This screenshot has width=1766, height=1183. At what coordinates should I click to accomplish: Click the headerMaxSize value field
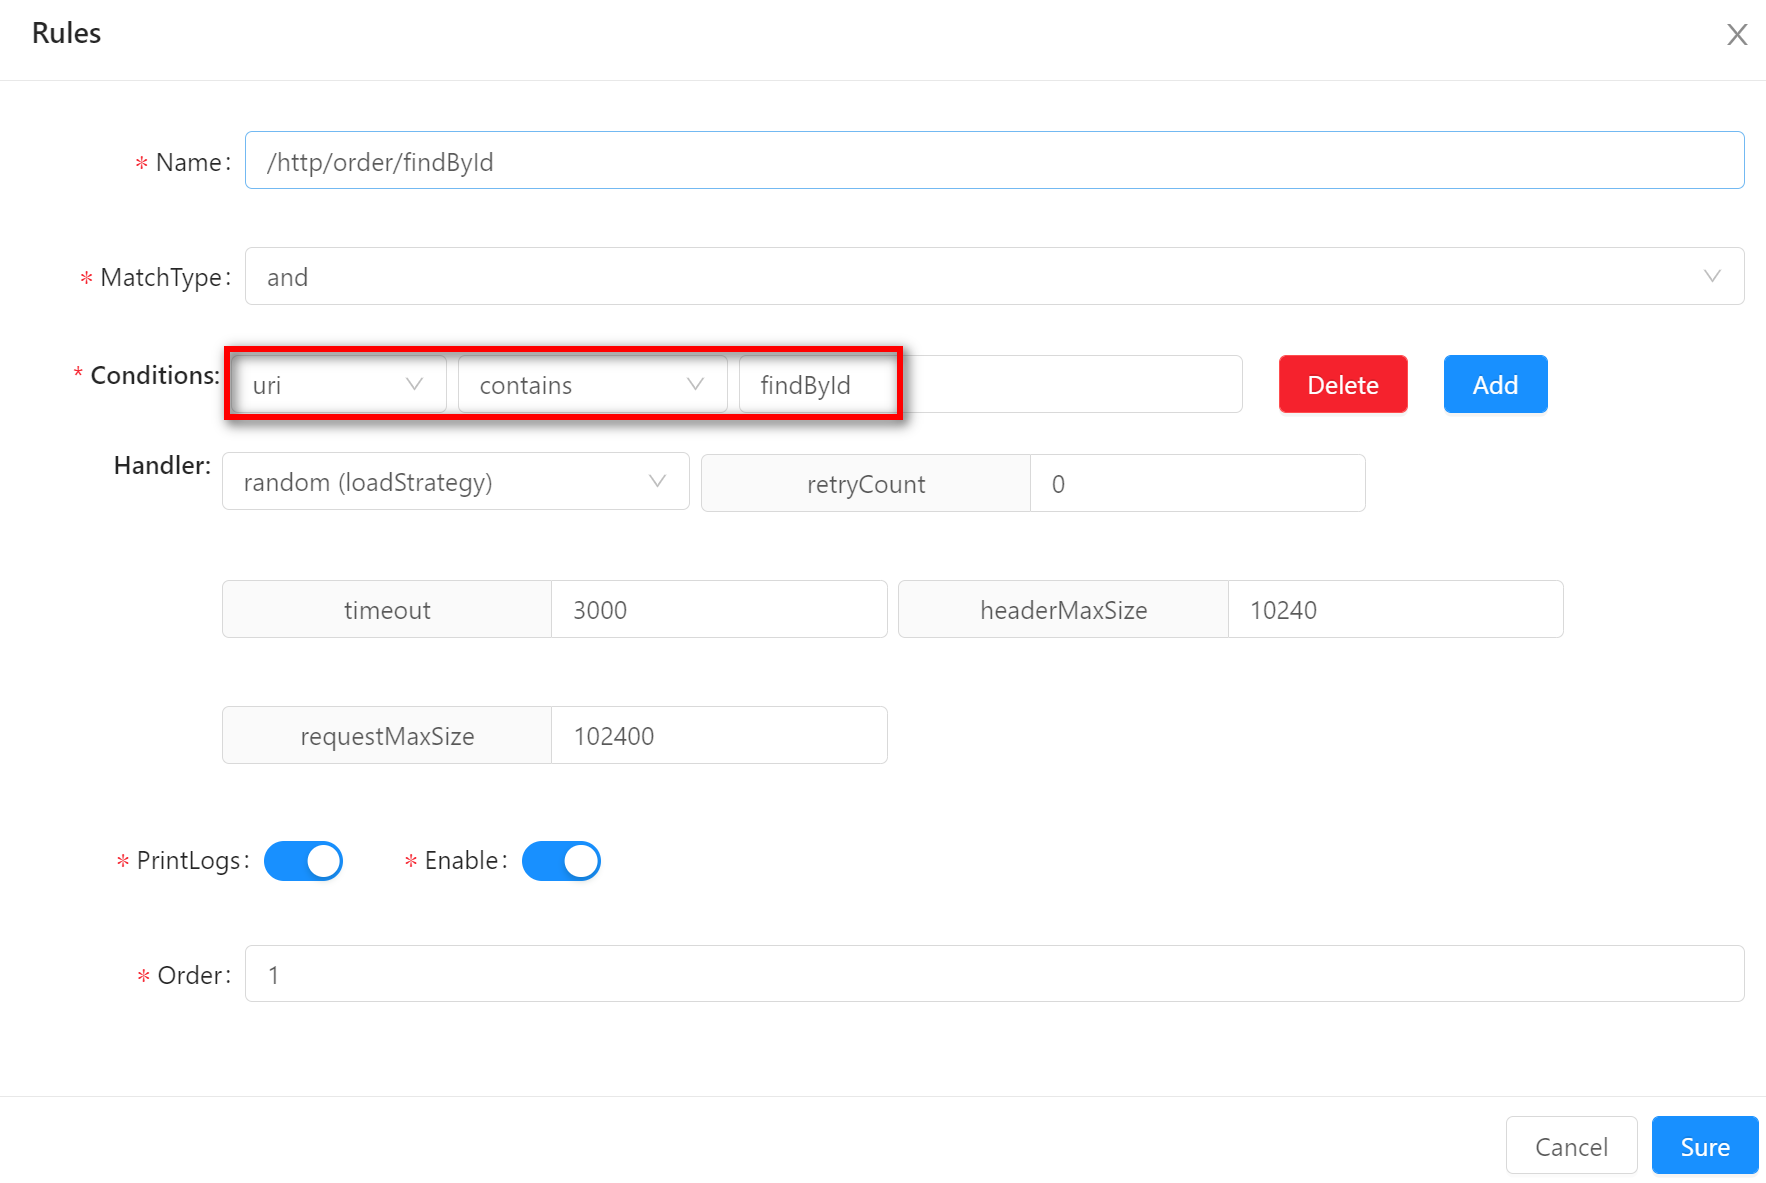click(x=1394, y=610)
